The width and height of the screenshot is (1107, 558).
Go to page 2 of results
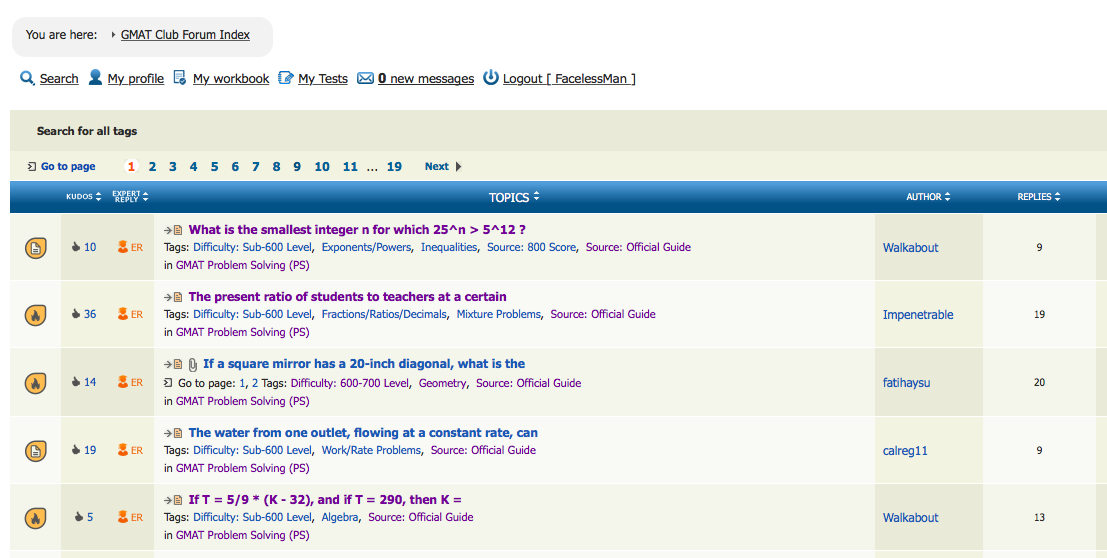coord(152,167)
